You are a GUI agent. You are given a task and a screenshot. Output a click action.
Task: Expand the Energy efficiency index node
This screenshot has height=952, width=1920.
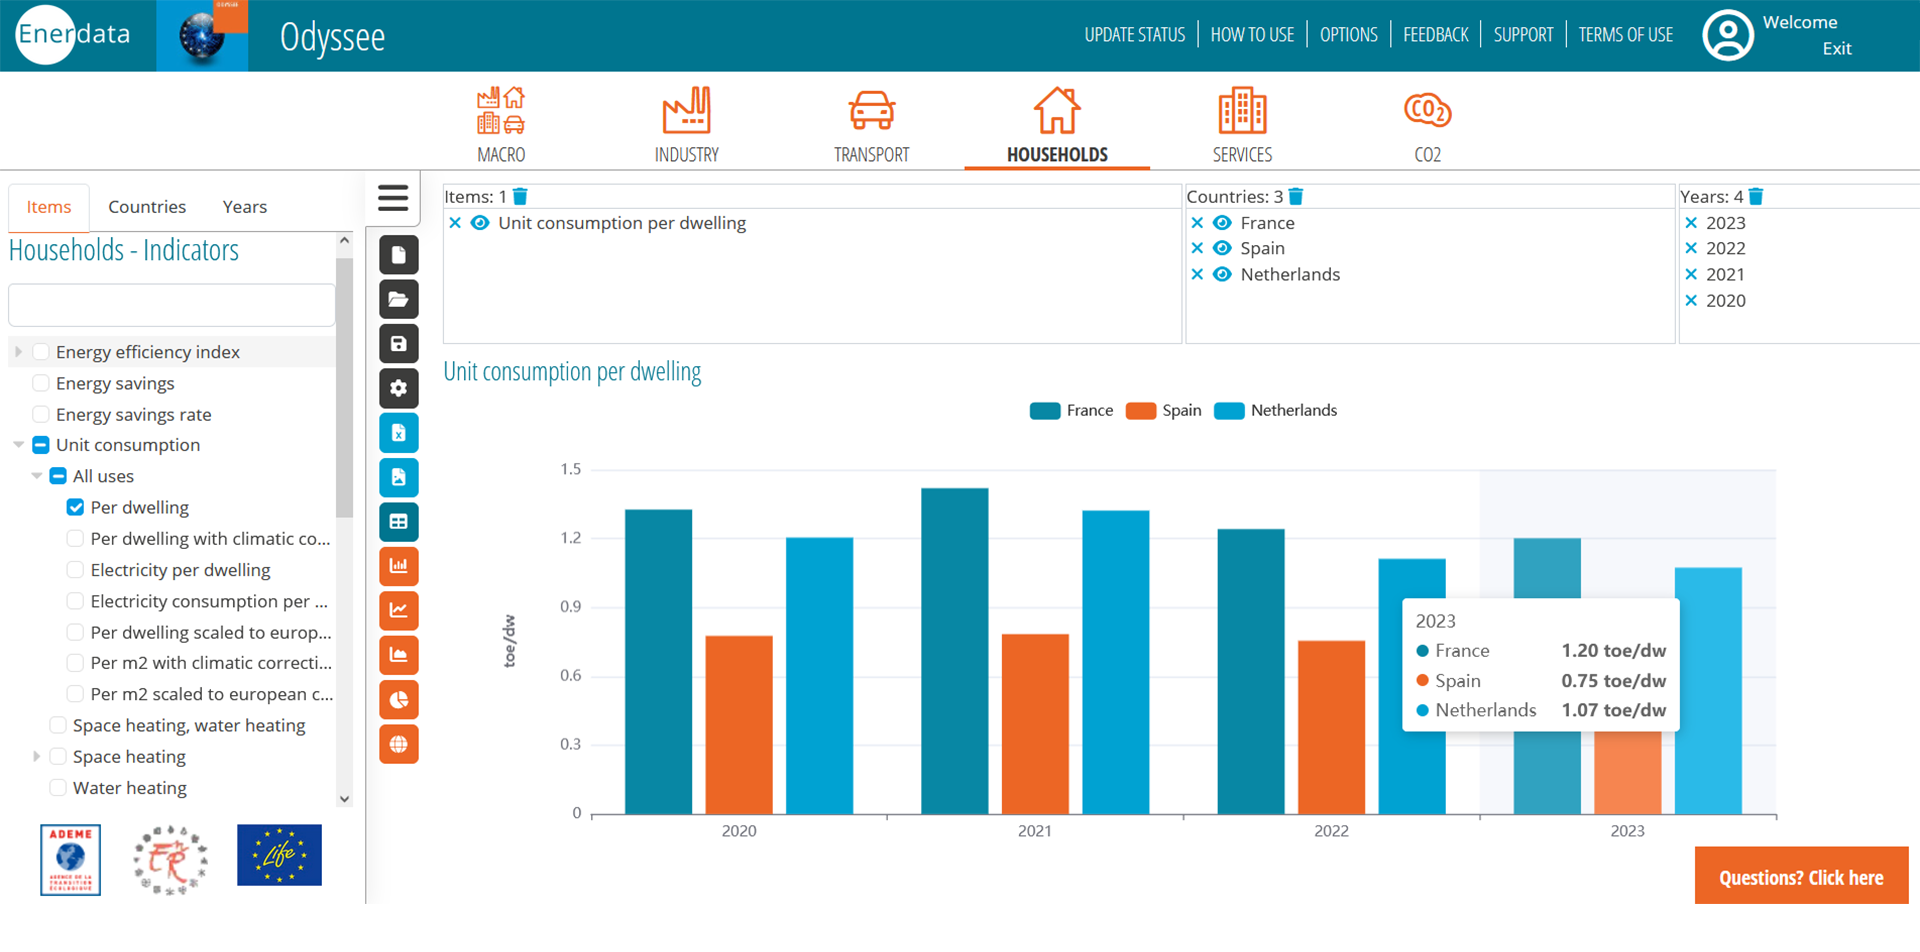18,352
